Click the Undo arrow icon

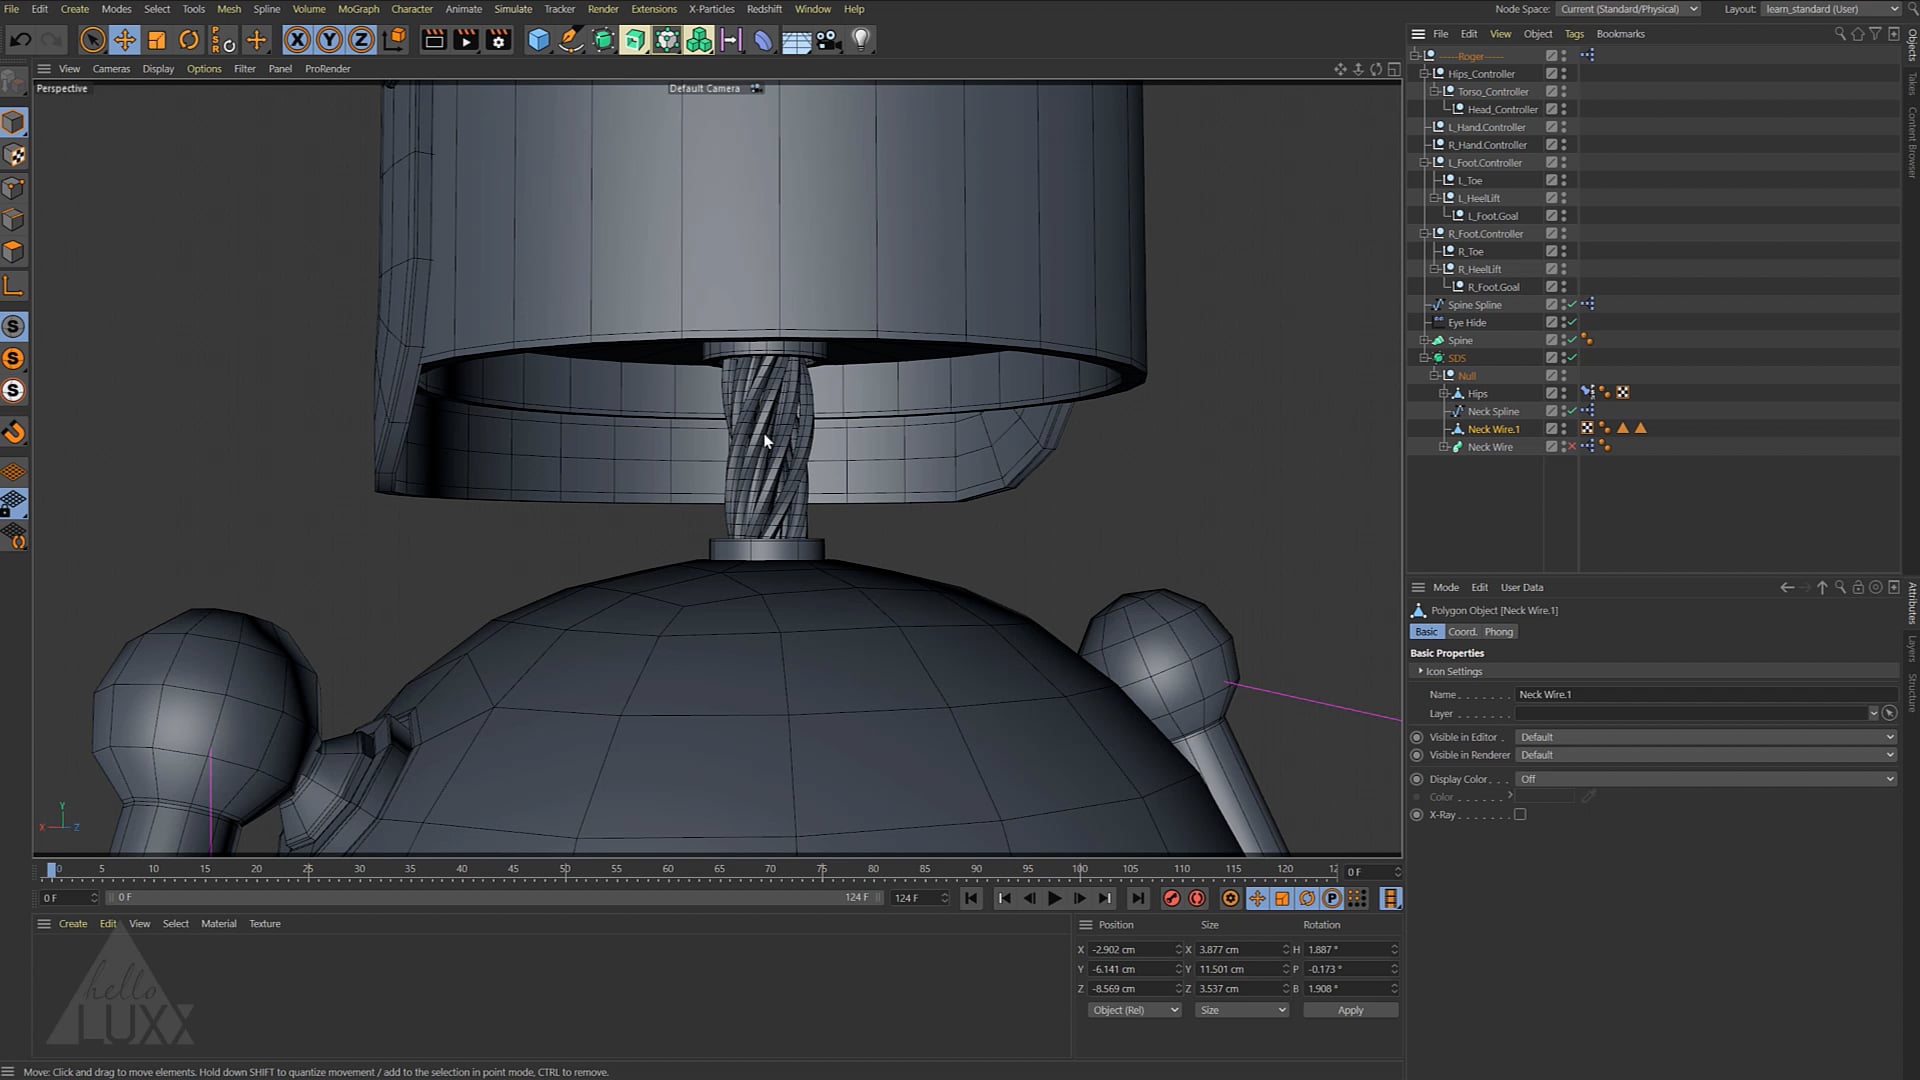pyautogui.click(x=21, y=40)
